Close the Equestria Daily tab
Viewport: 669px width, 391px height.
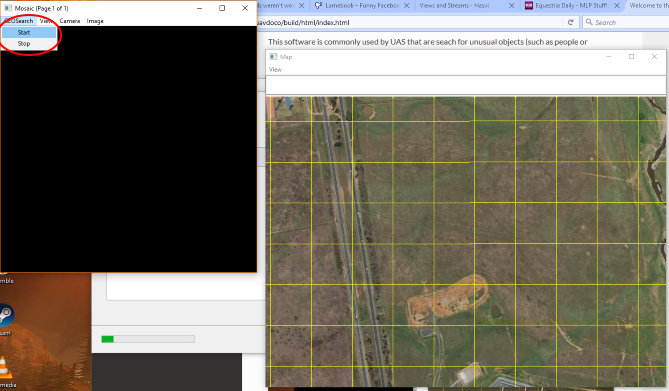[617, 6]
